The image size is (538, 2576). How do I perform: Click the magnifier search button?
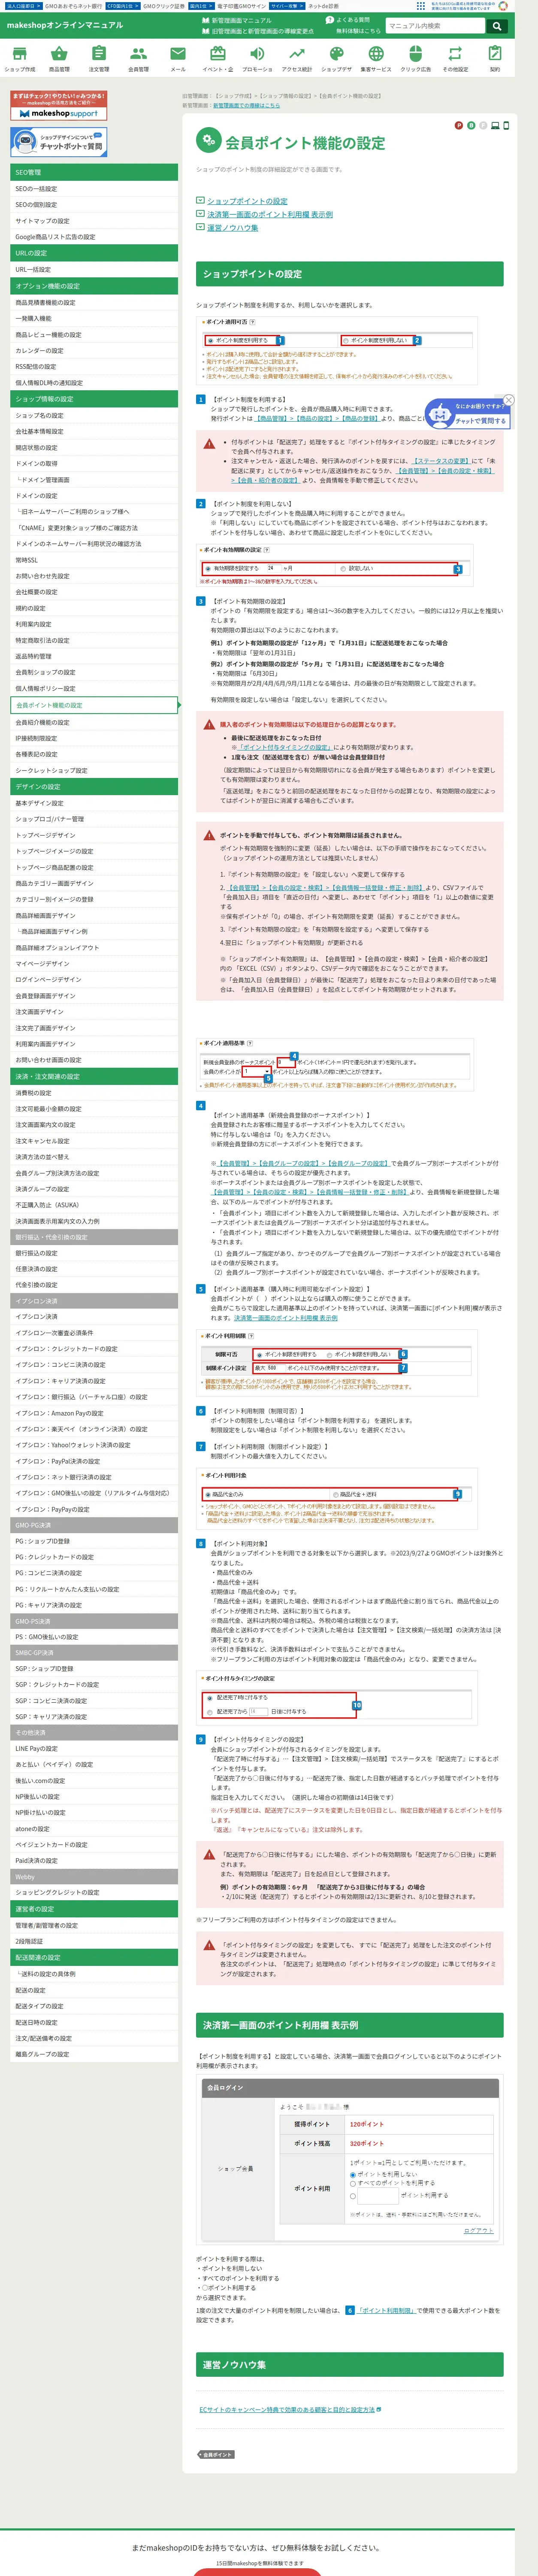496,26
